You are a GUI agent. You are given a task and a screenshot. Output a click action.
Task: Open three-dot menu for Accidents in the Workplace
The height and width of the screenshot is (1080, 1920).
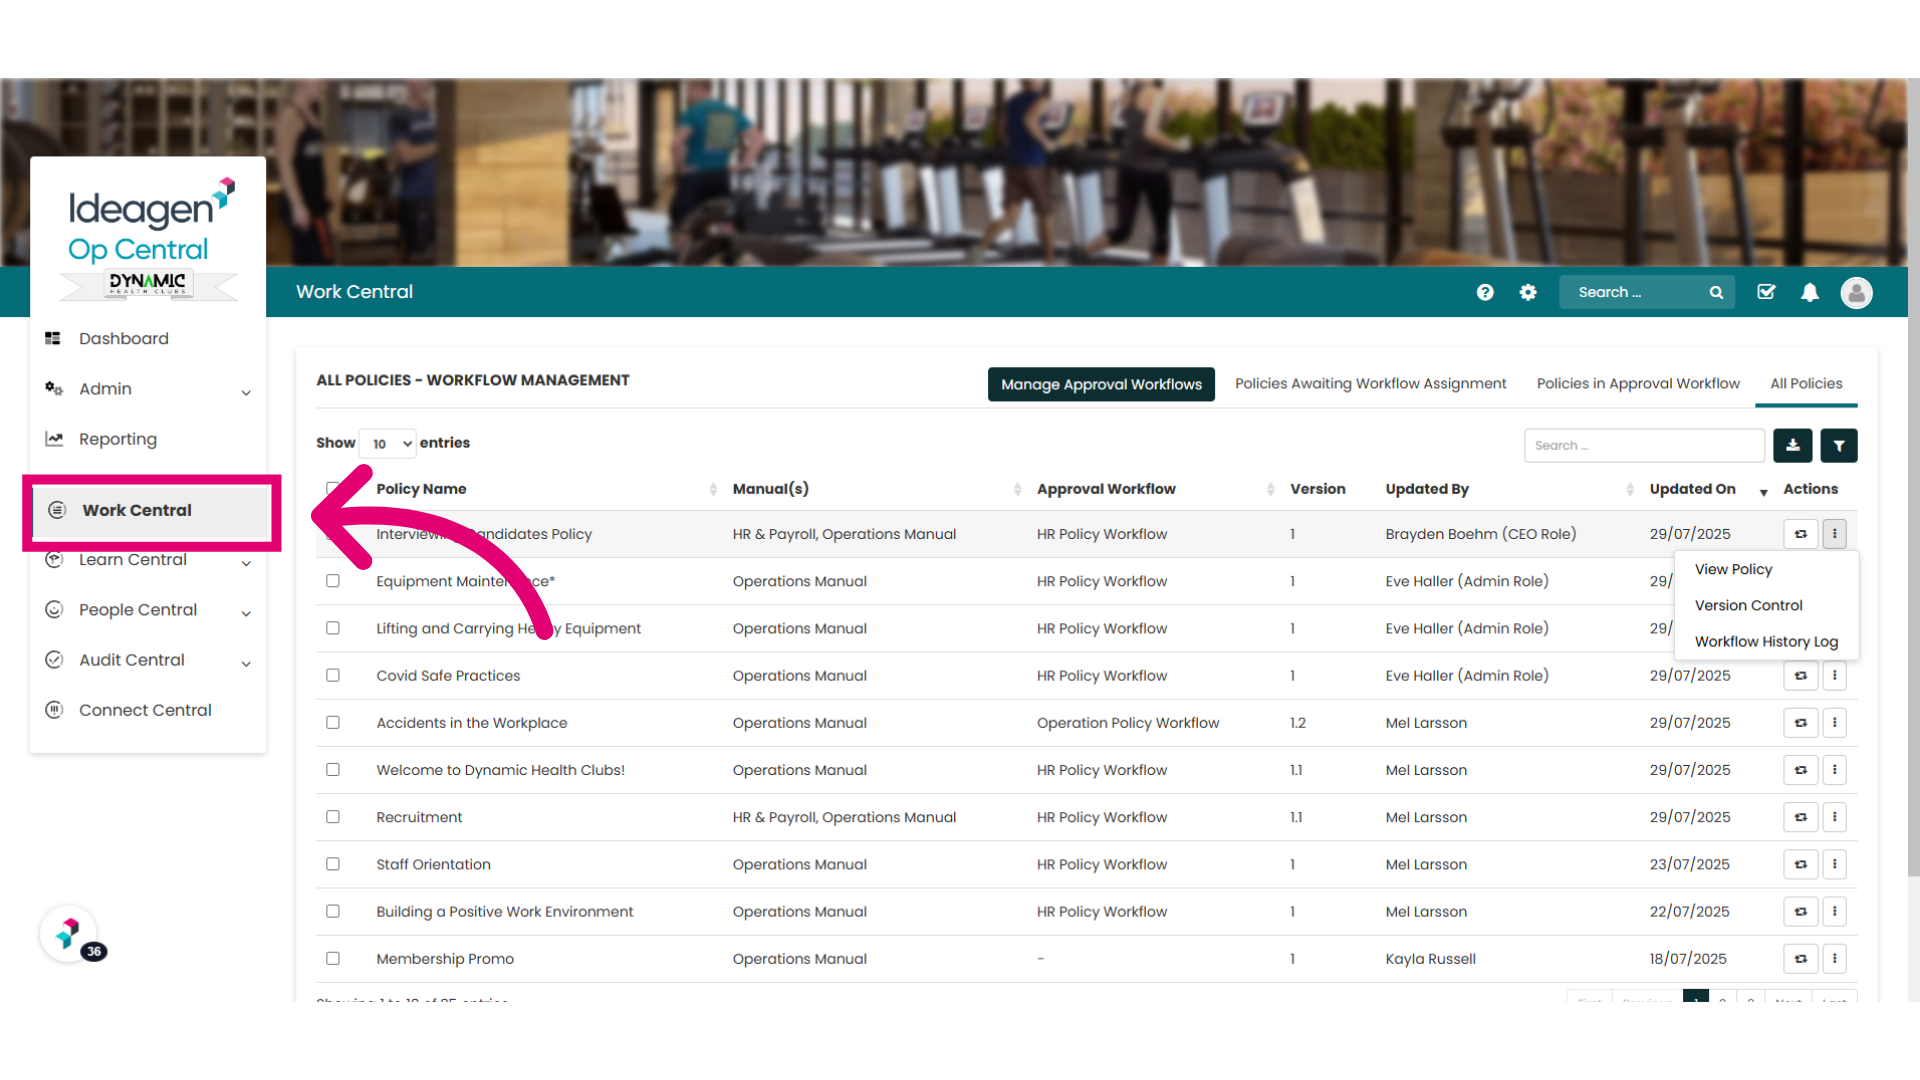(1834, 722)
